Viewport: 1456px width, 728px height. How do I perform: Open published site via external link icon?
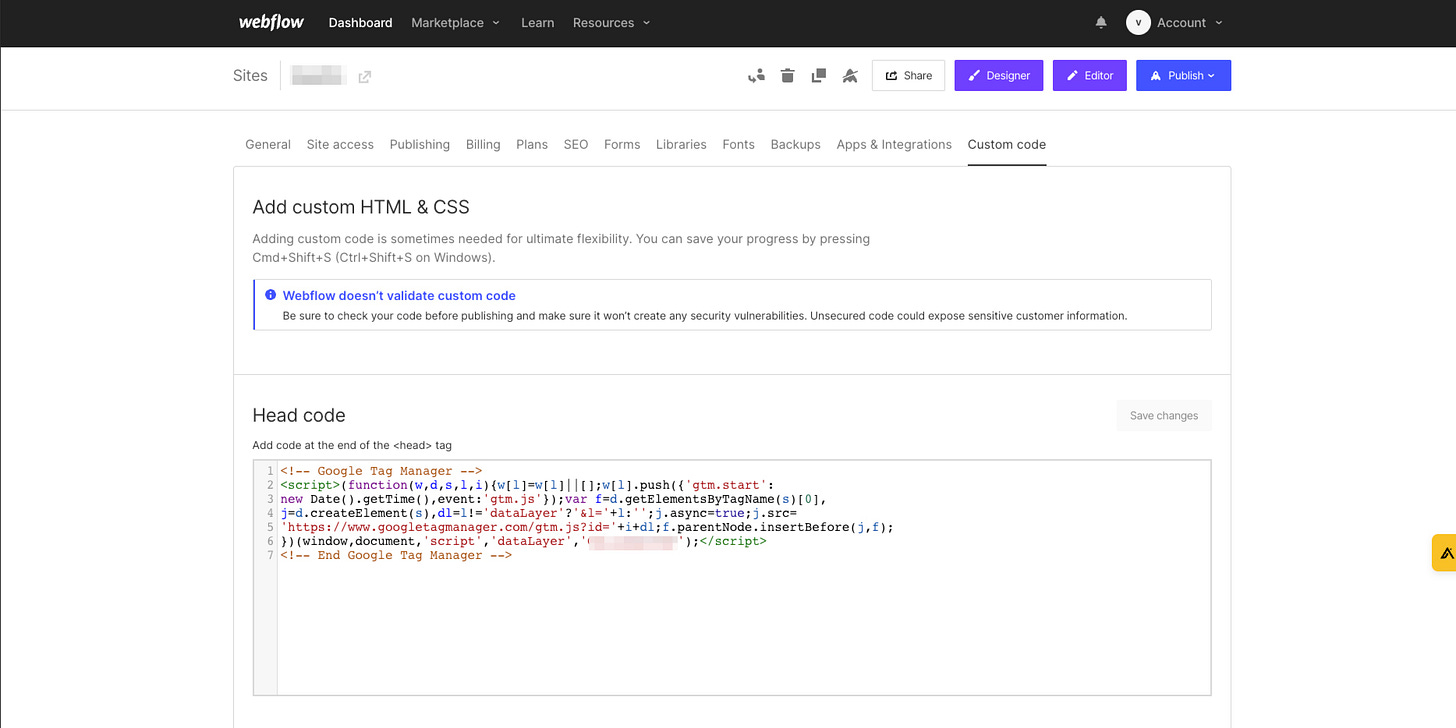365,76
